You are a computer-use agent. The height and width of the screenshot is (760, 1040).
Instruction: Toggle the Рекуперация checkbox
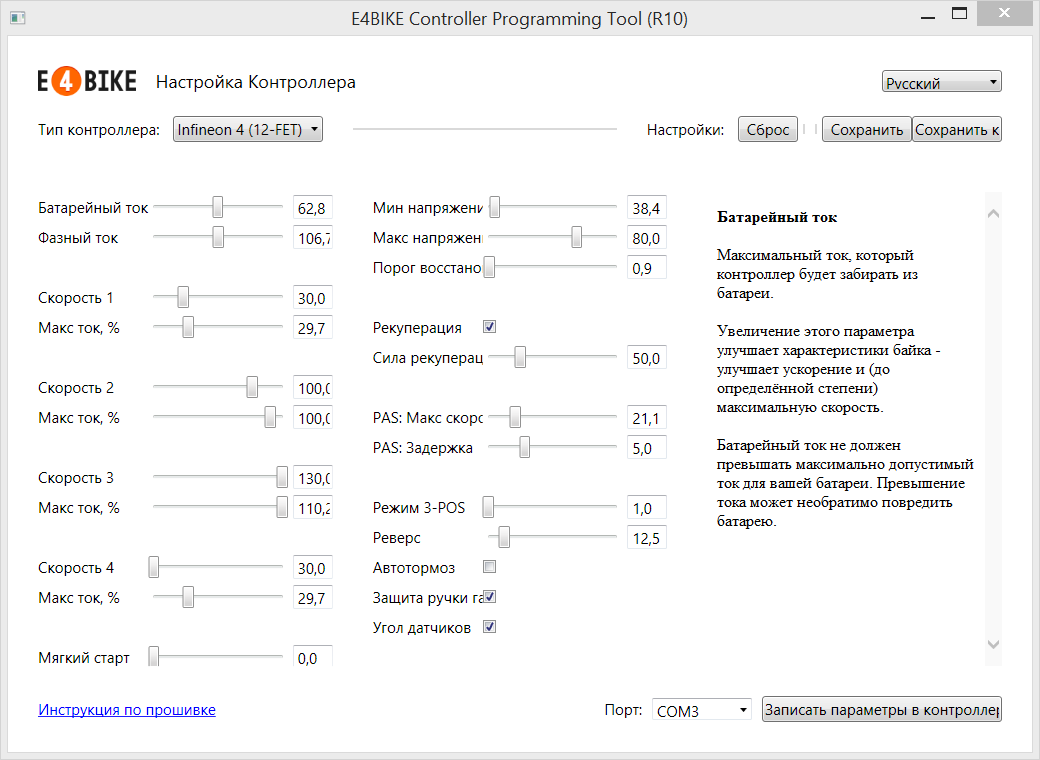coord(490,327)
